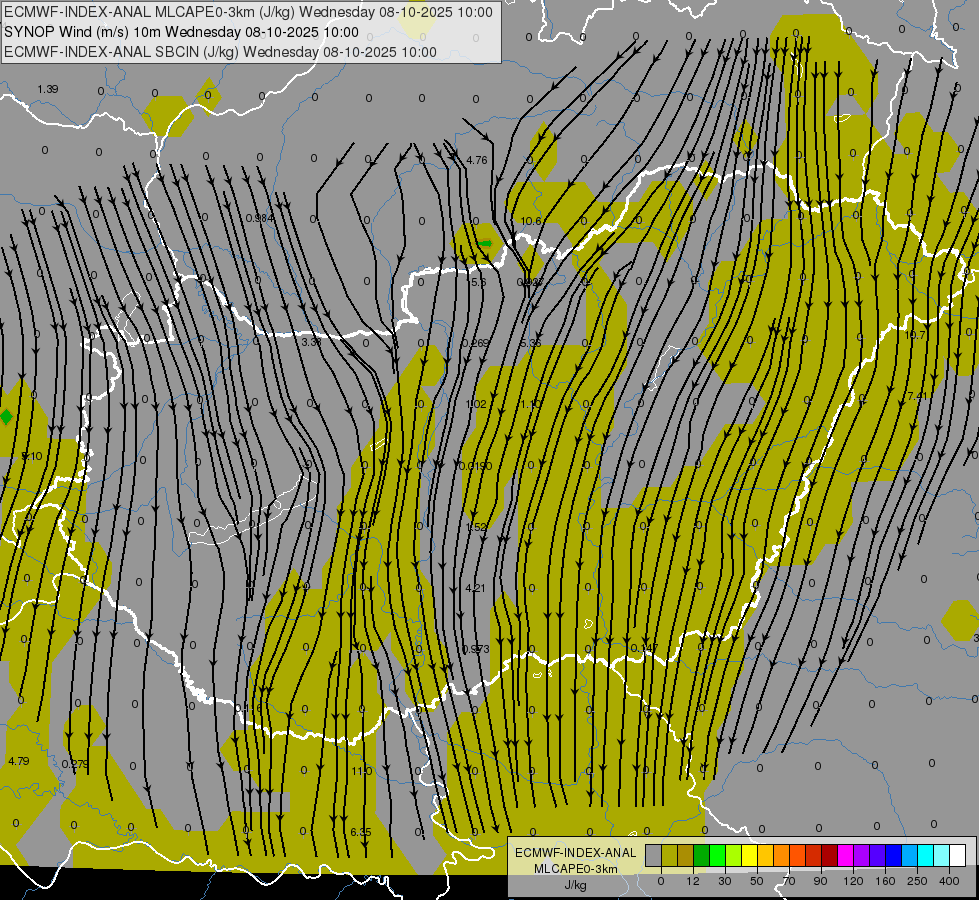
Task: Click the map value '1.02'
Action: [x=476, y=404]
